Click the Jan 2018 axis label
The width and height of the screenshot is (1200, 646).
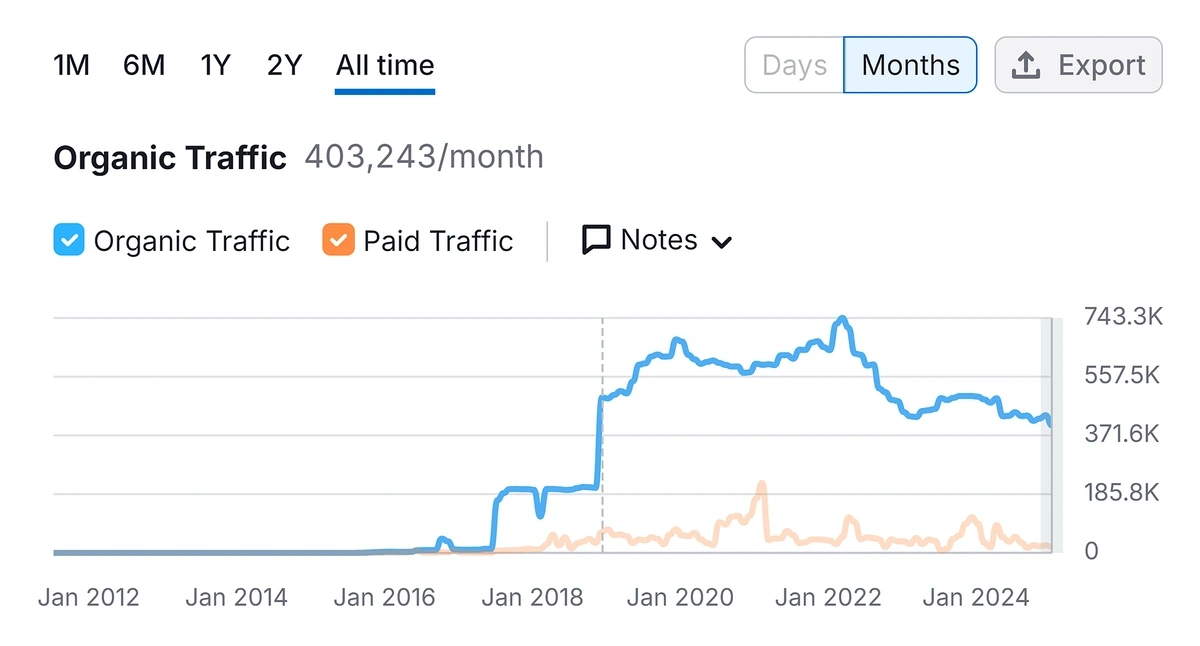tap(532, 598)
